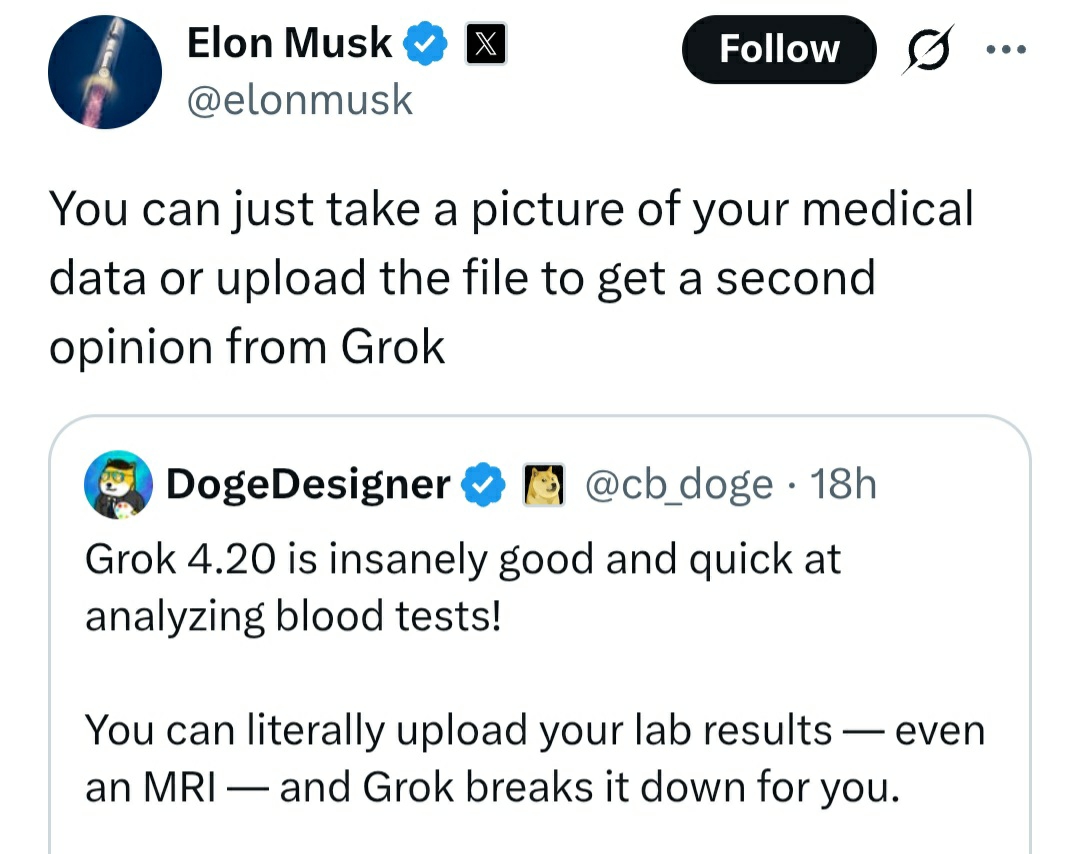Image resolution: width=1080 pixels, height=854 pixels.
Task: Open Elon Musk's rocket profile picture
Action: [105, 72]
